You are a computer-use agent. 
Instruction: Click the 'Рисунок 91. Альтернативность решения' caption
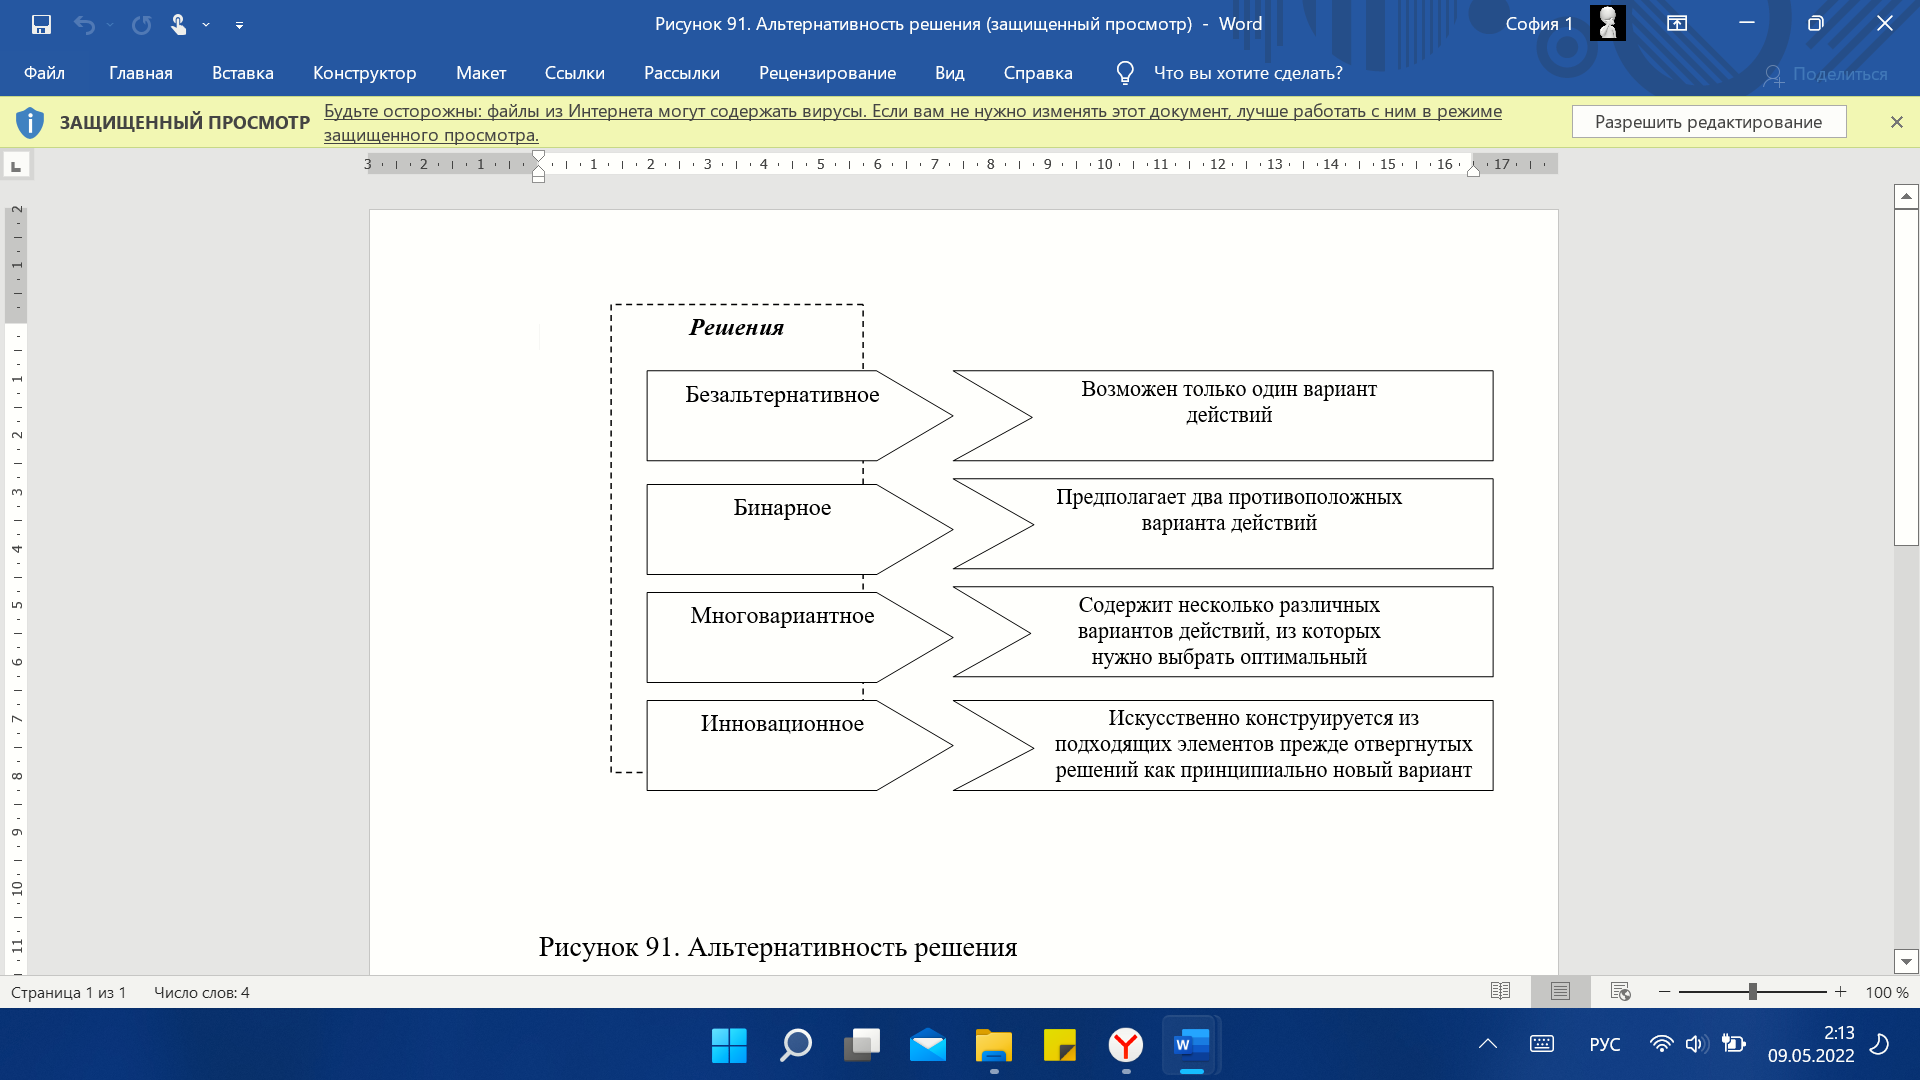[777, 947]
